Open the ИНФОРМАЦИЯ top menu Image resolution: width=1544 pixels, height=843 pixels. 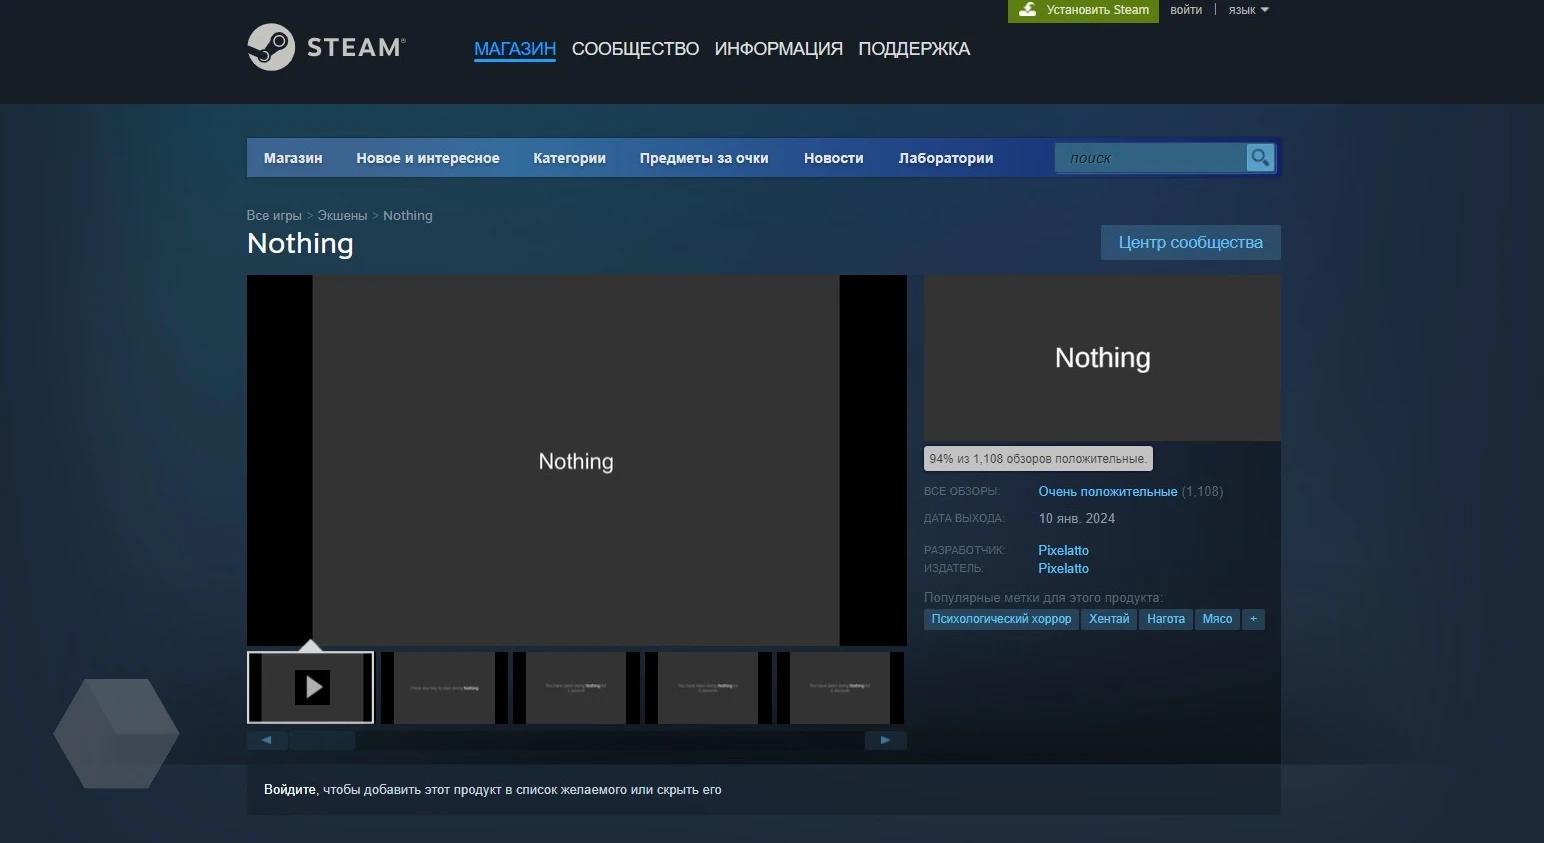coord(778,49)
